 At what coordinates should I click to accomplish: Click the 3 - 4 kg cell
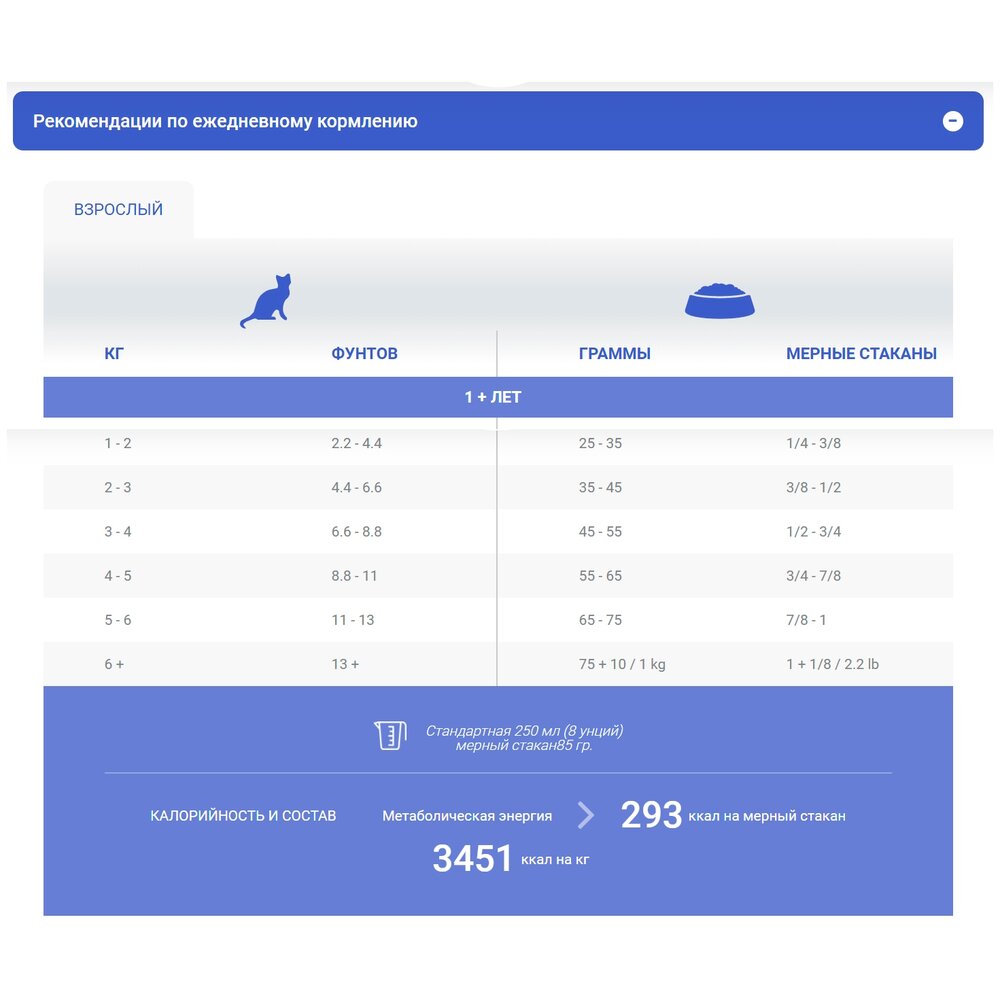(118, 531)
